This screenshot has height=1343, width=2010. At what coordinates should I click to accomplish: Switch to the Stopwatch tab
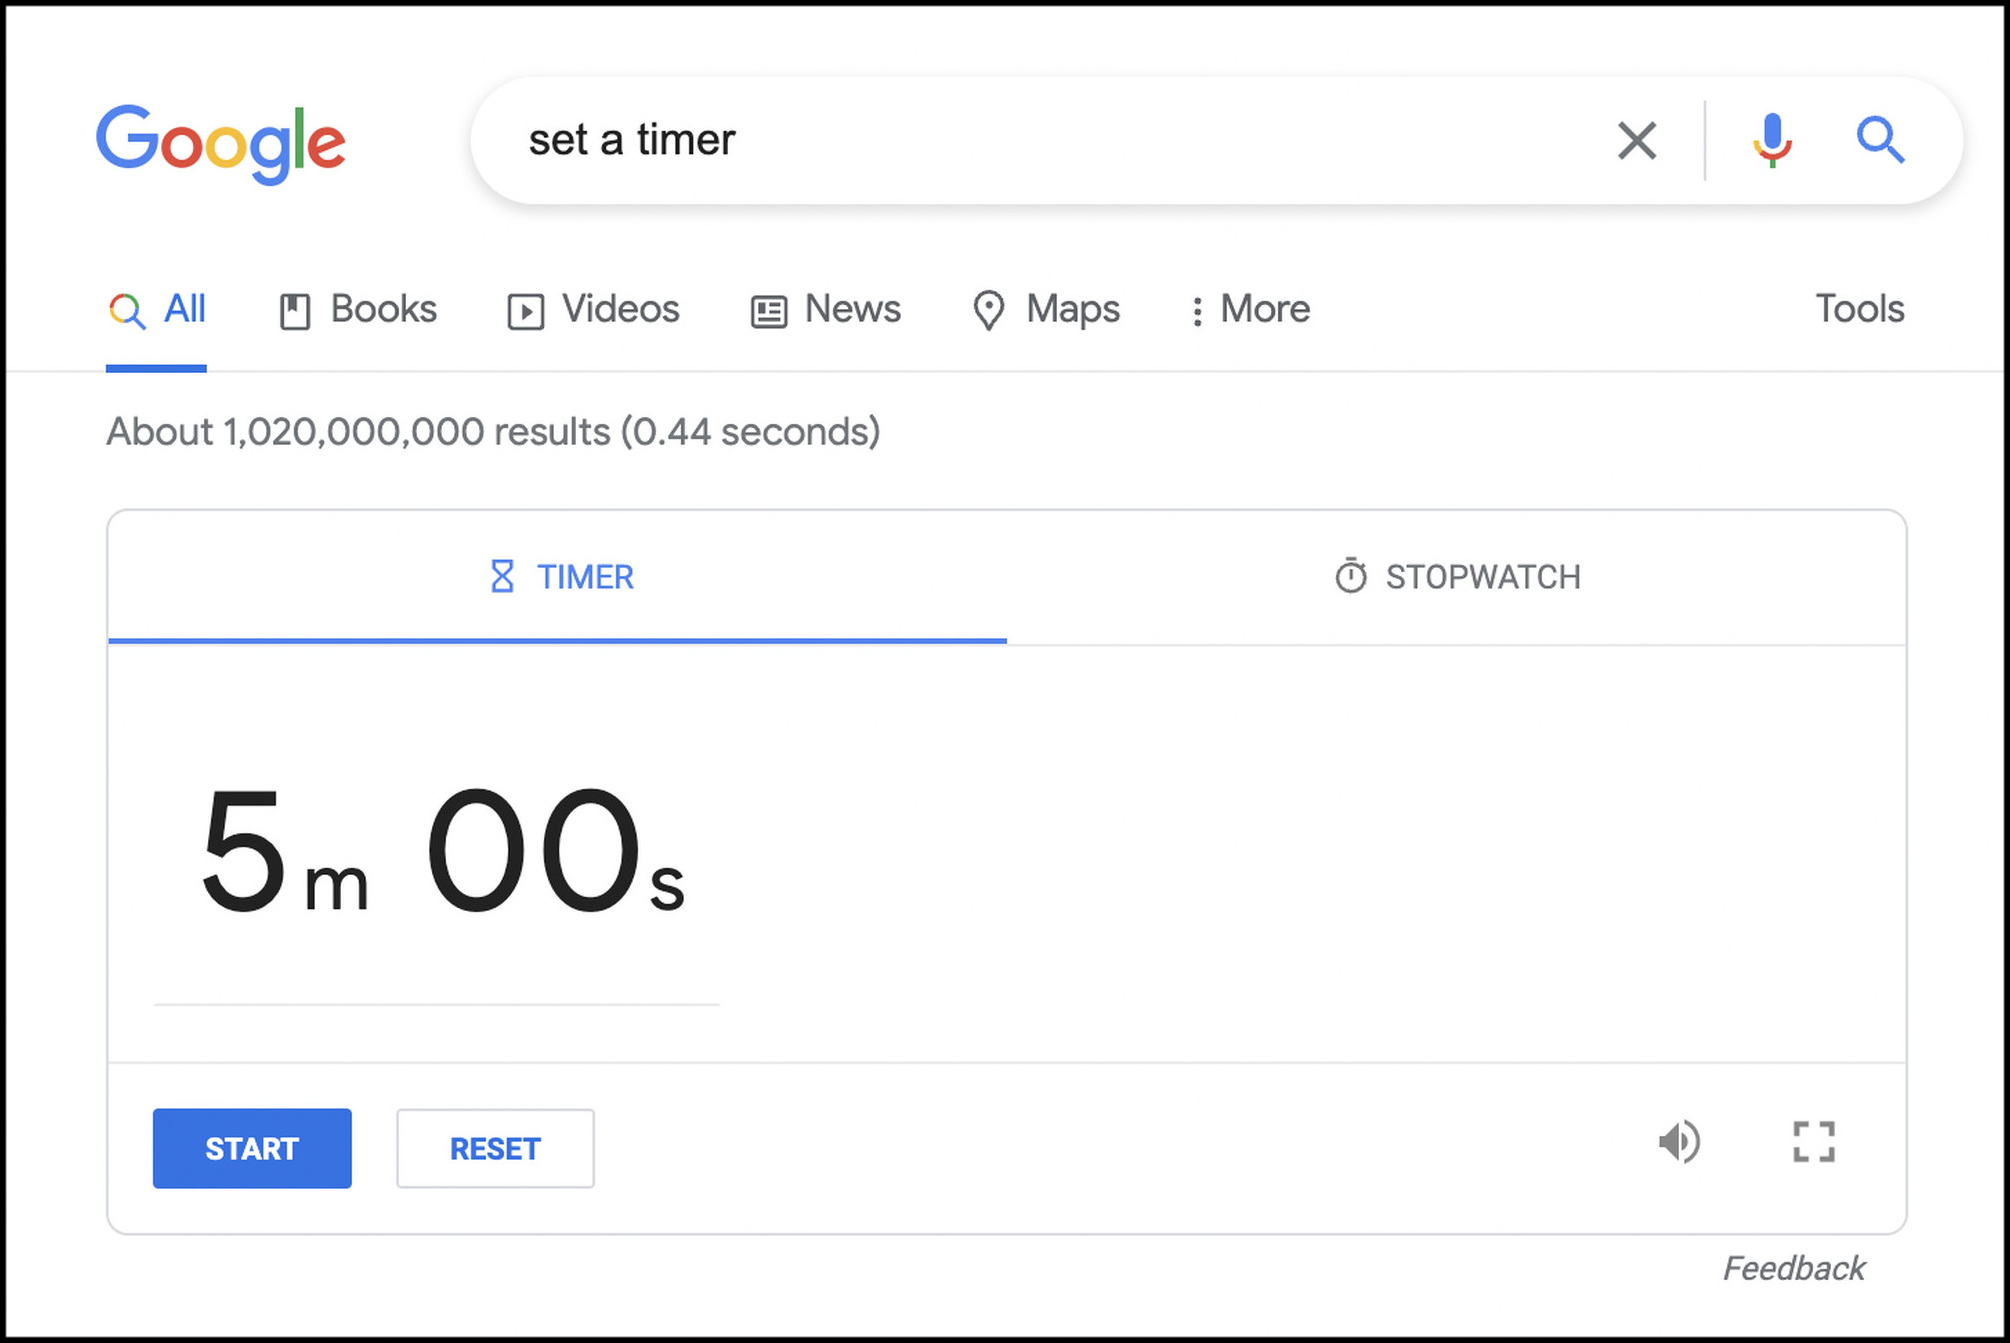[1457, 577]
